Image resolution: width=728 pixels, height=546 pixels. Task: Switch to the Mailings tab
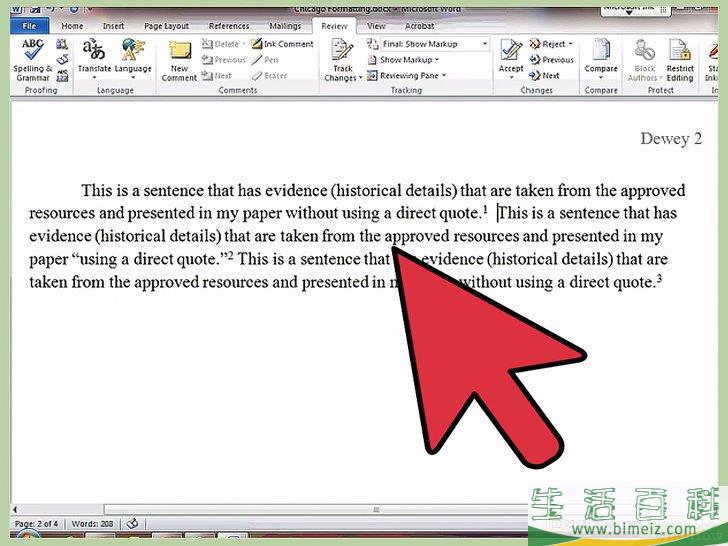point(285,26)
